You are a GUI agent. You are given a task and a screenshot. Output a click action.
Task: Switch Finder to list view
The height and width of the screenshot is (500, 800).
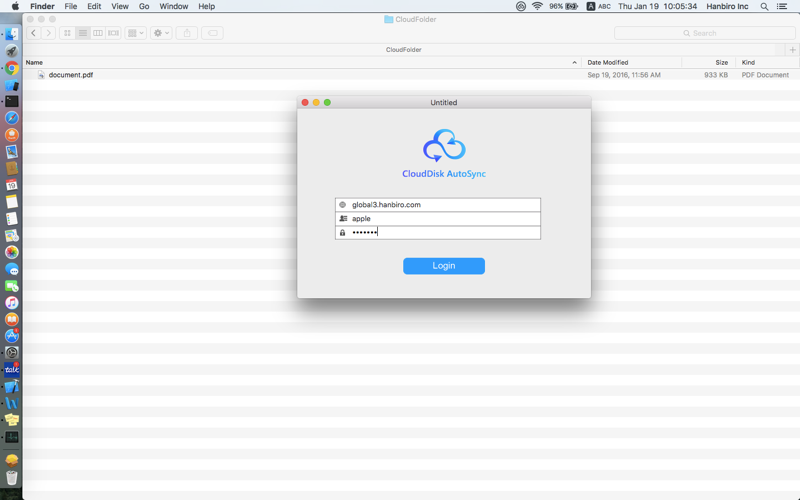[x=82, y=33]
